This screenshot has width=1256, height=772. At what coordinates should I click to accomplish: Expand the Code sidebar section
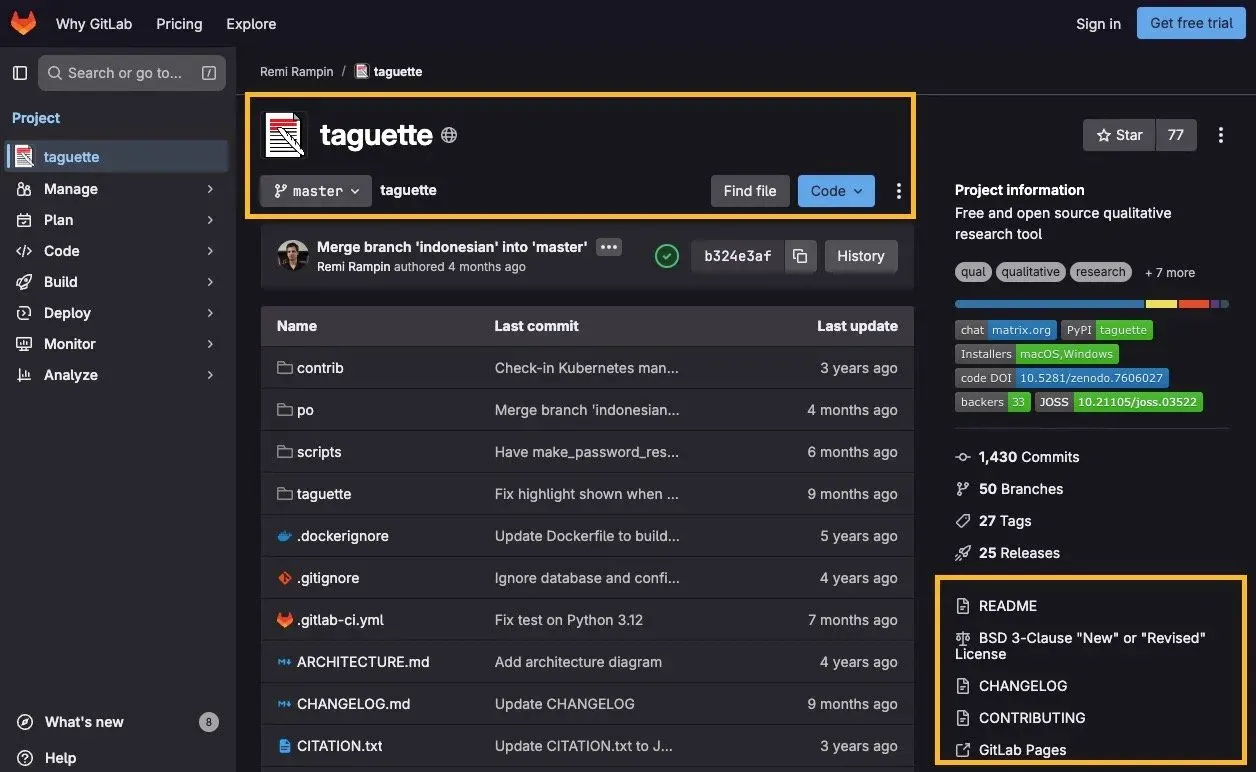click(117, 251)
